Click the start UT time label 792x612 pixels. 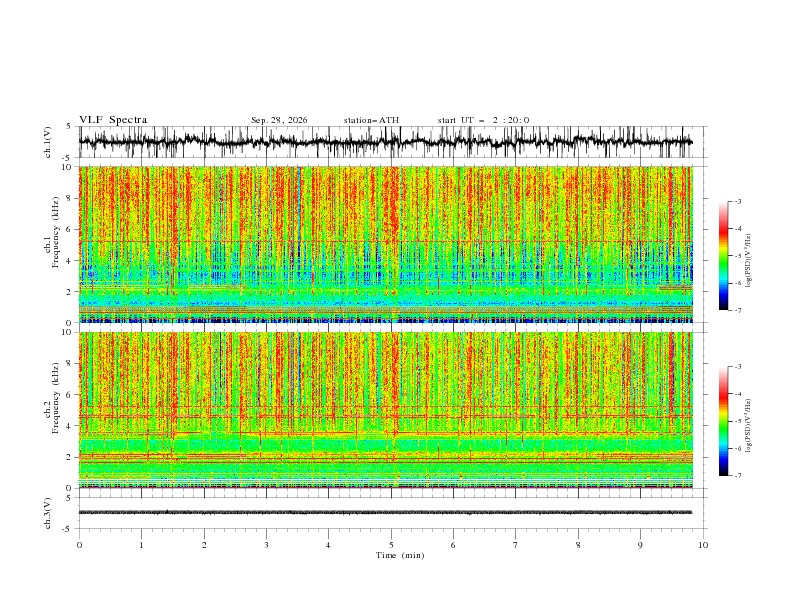point(483,120)
